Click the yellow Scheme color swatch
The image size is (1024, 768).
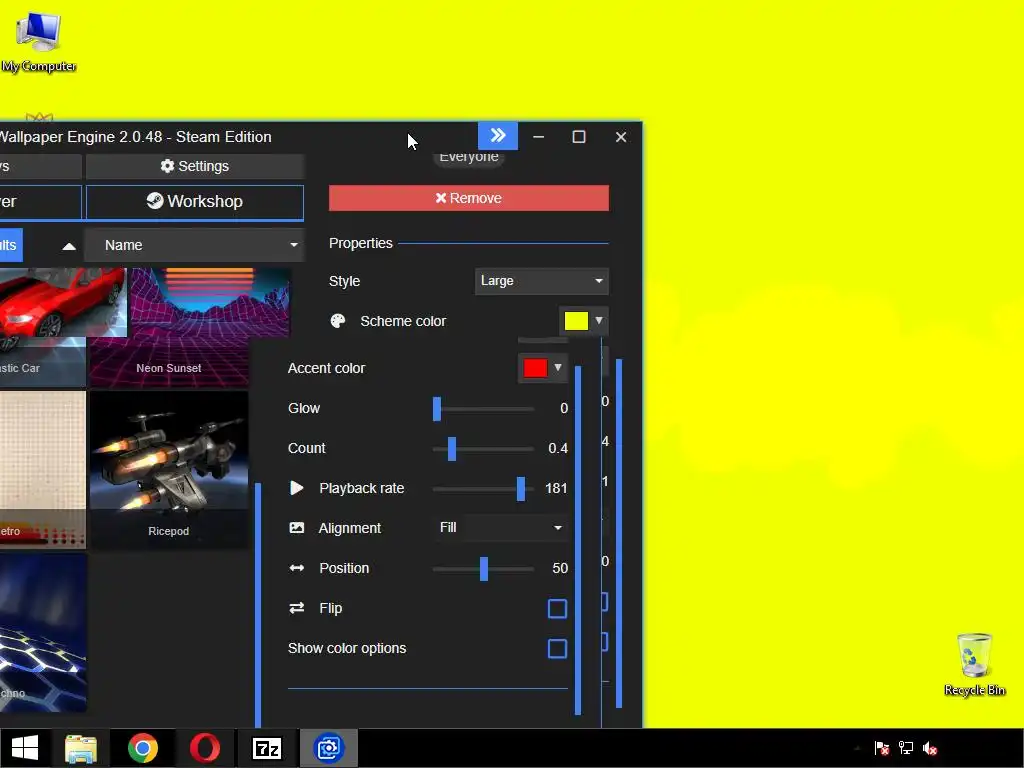click(576, 321)
